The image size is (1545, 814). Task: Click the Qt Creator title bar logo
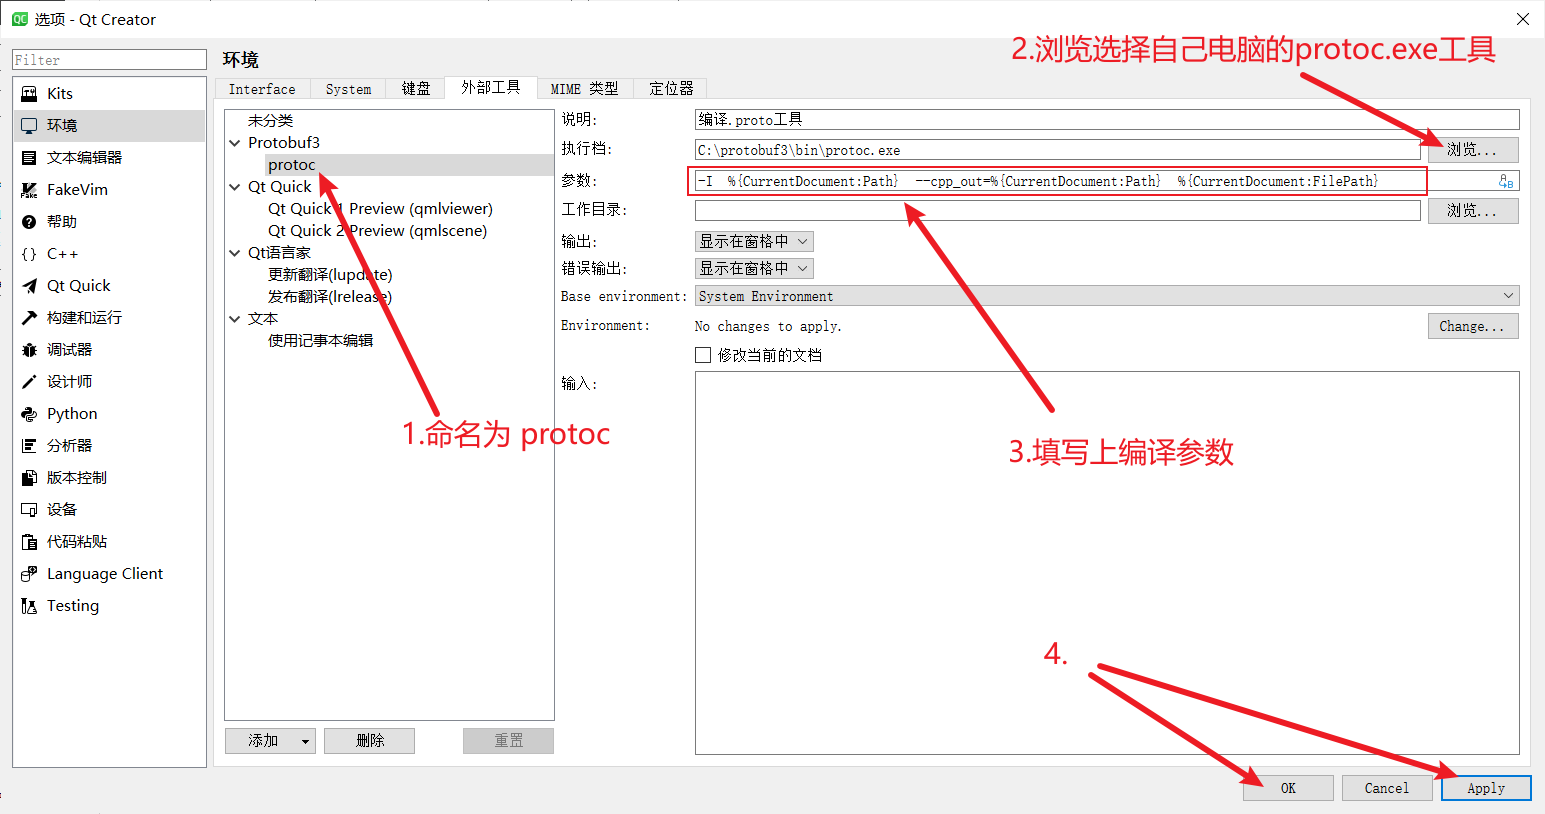pos(19,19)
